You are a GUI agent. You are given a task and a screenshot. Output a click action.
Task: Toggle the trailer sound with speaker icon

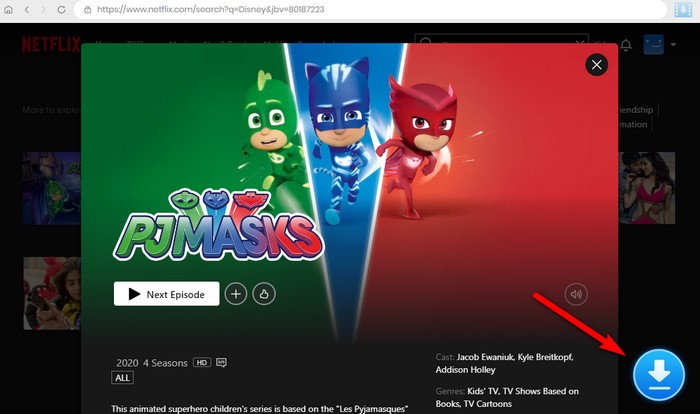[576, 294]
